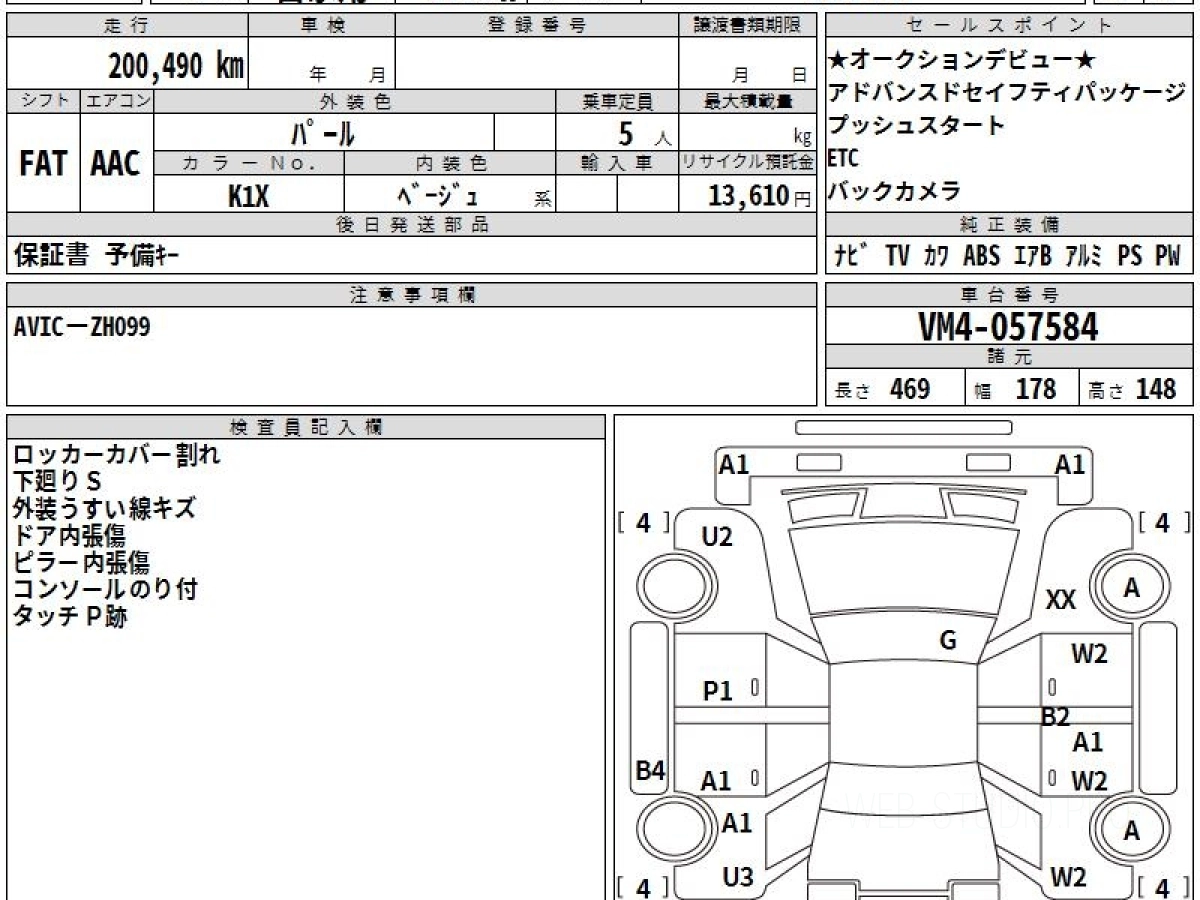1200x900 pixels.
Task: Click the 譲渡書類期限 header cell
Action: click(x=747, y=26)
